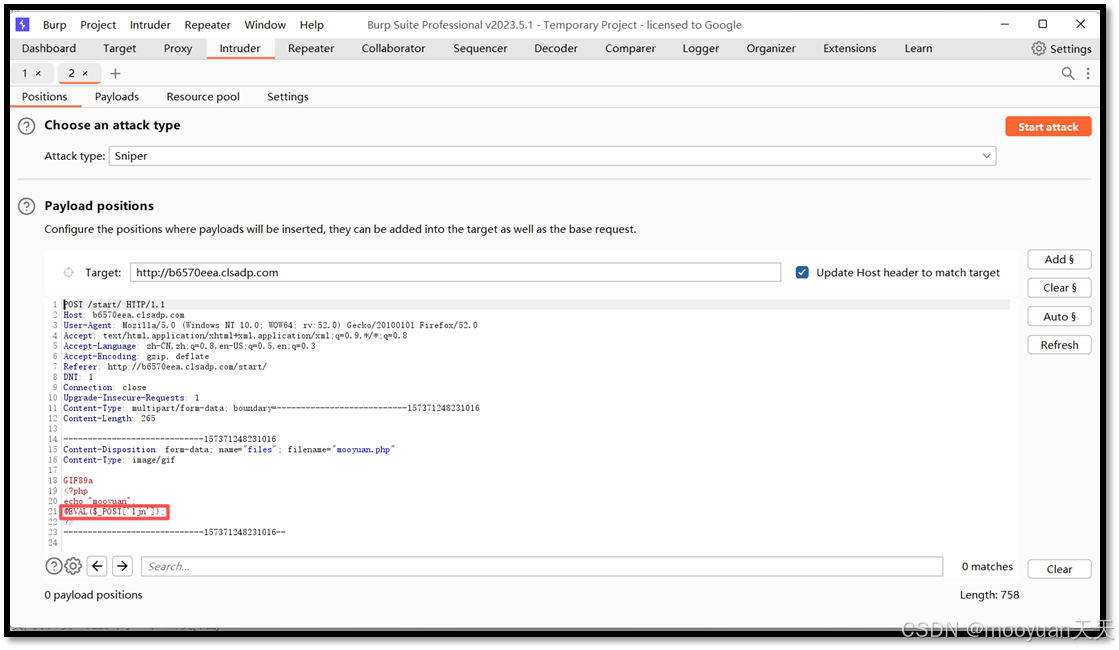Screen dimensions: 1119x650
Task: Go to next search match arrow
Action: pyautogui.click(x=123, y=567)
